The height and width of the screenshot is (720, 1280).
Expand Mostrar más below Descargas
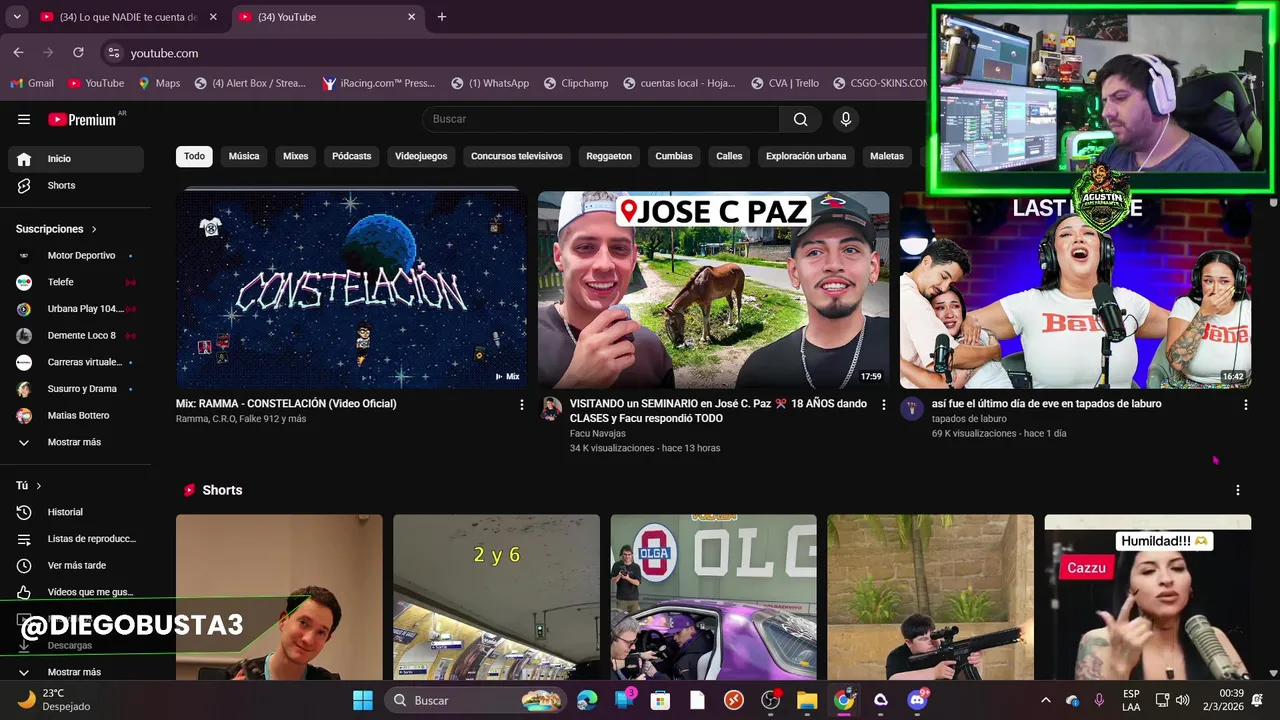coord(76,672)
